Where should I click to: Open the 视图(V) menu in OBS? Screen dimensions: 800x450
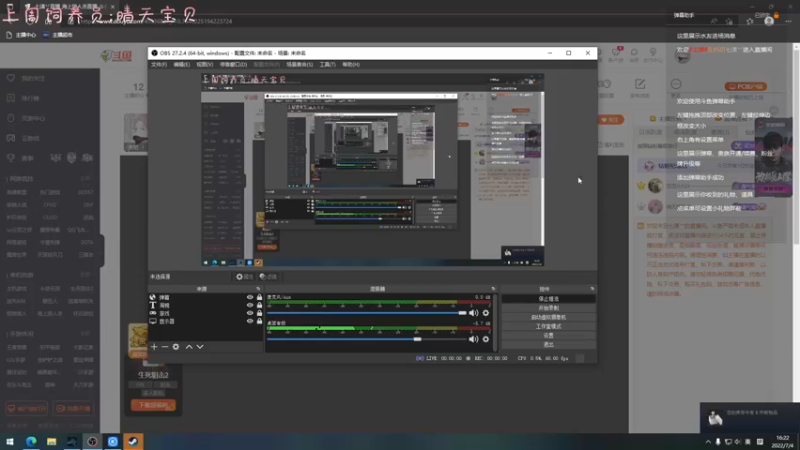pyautogui.click(x=205, y=65)
